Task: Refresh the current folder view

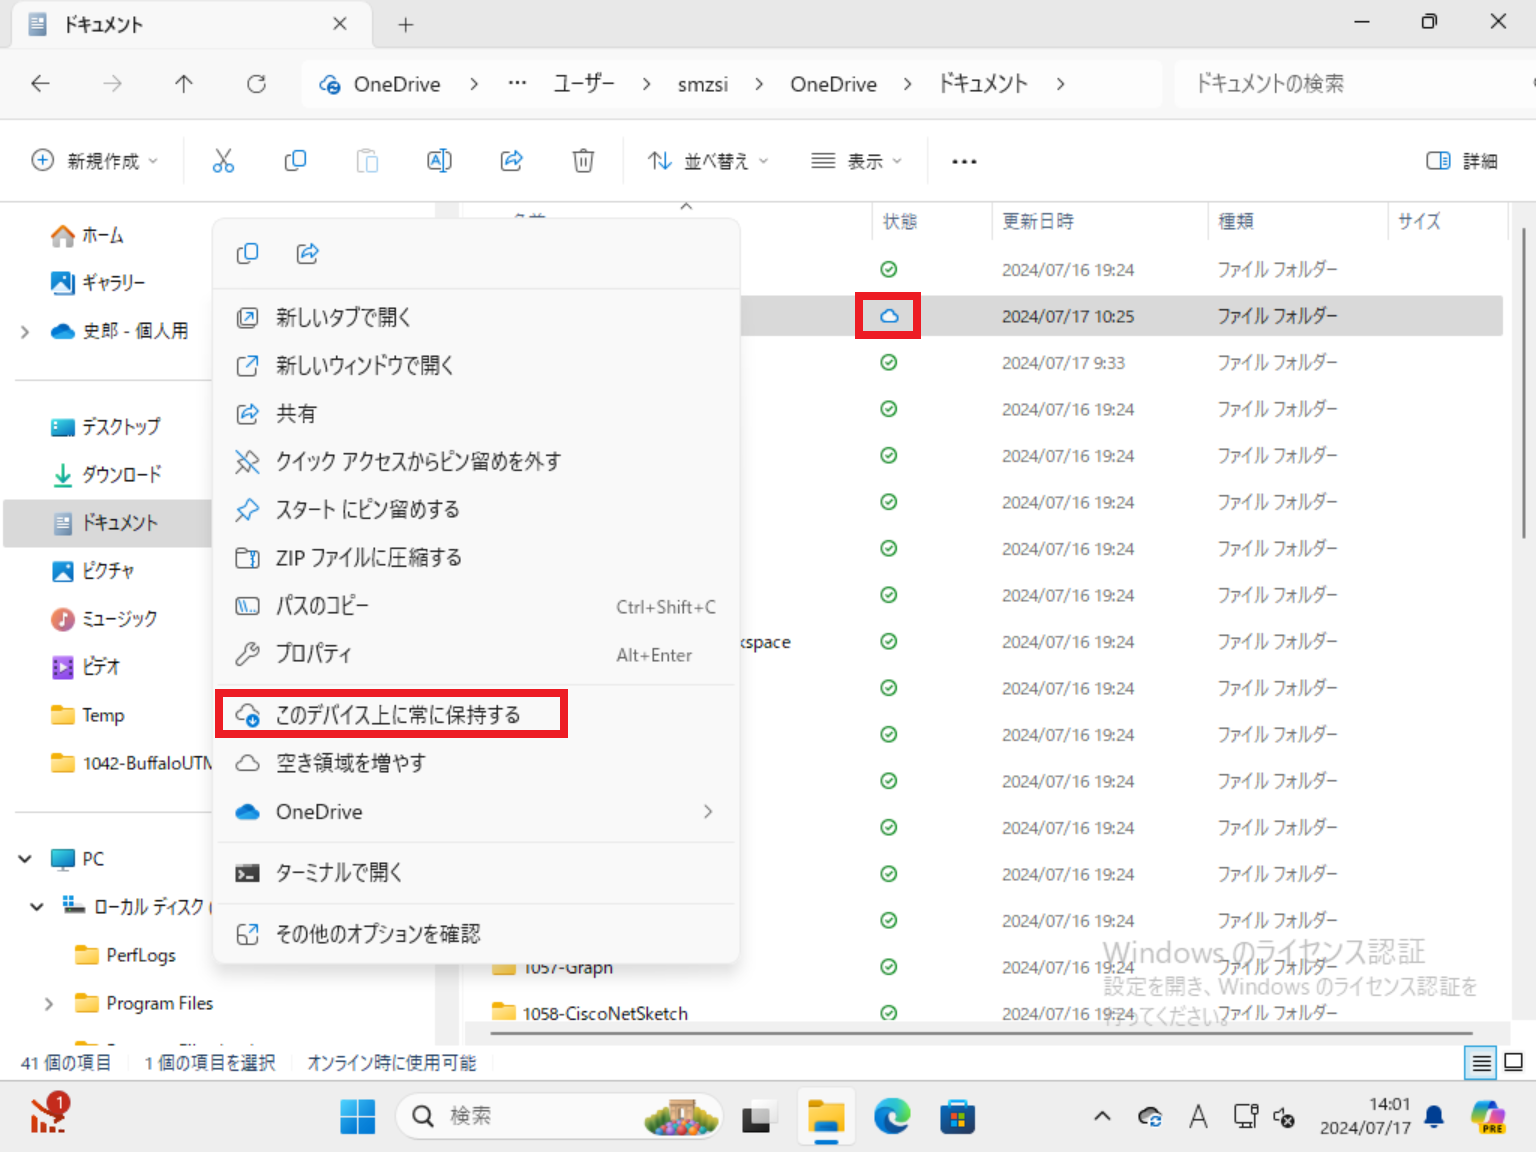Action: pyautogui.click(x=256, y=84)
